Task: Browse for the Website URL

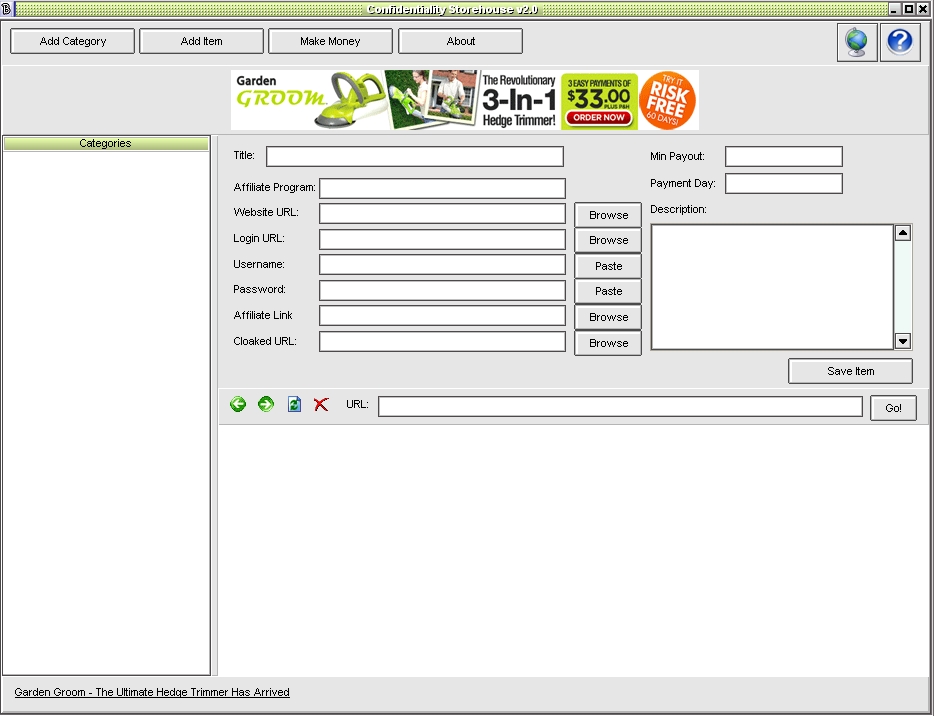Action: pyautogui.click(x=608, y=215)
